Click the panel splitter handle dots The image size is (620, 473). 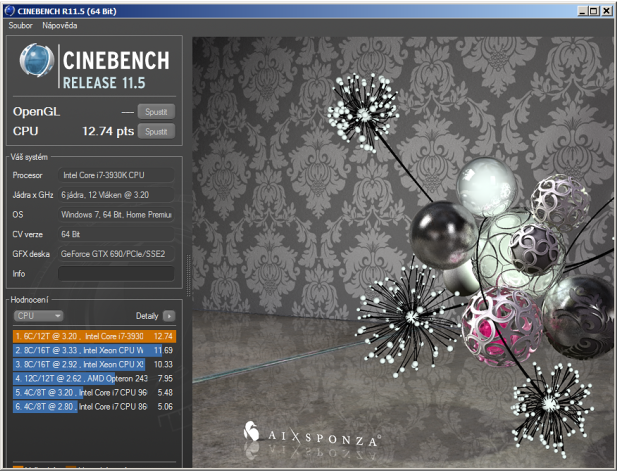coord(188,276)
